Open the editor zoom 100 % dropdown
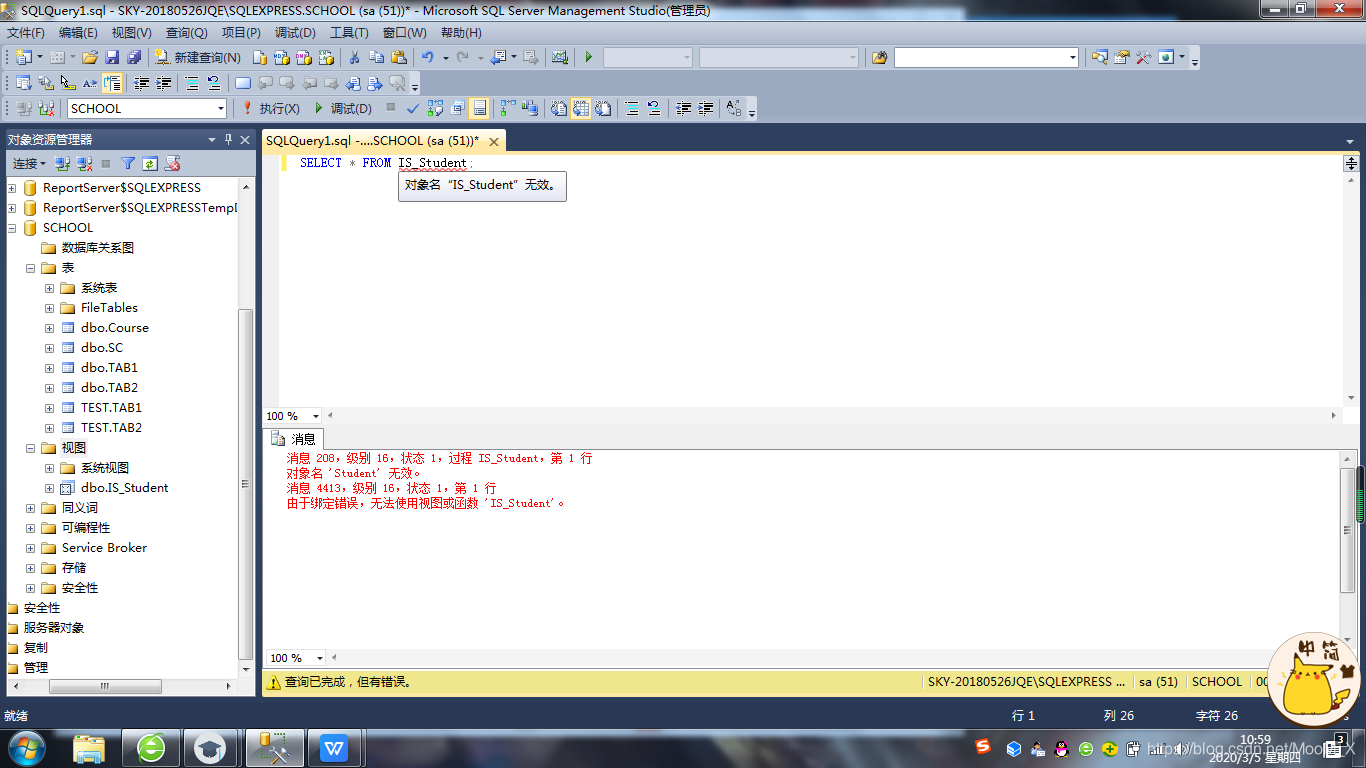This screenshot has width=1366, height=768. click(x=316, y=416)
